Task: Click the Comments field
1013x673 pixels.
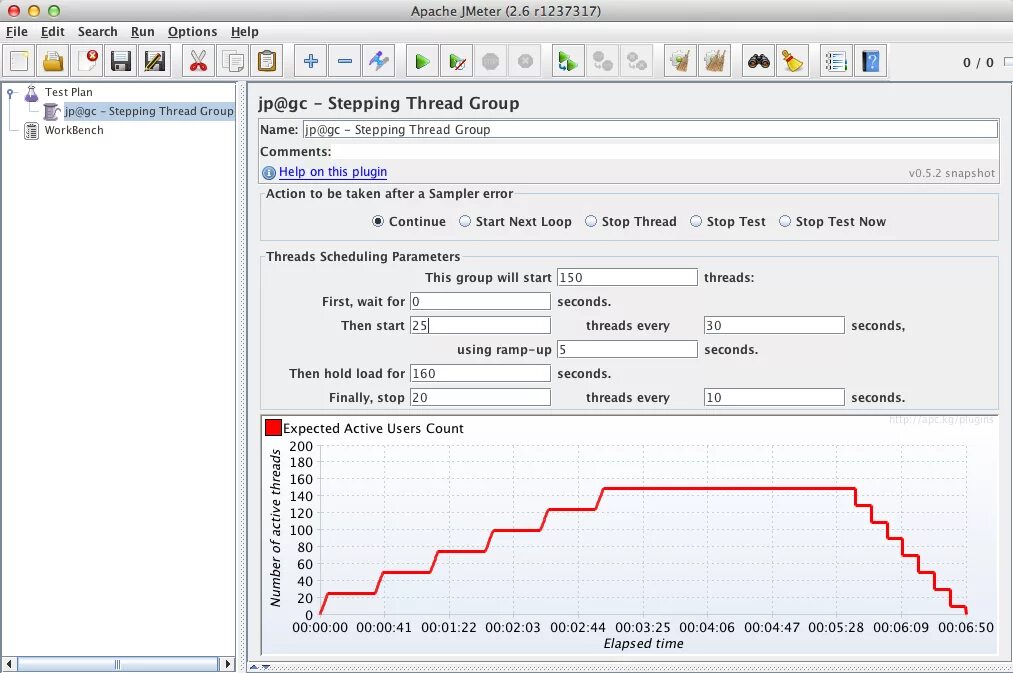Action: point(665,151)
